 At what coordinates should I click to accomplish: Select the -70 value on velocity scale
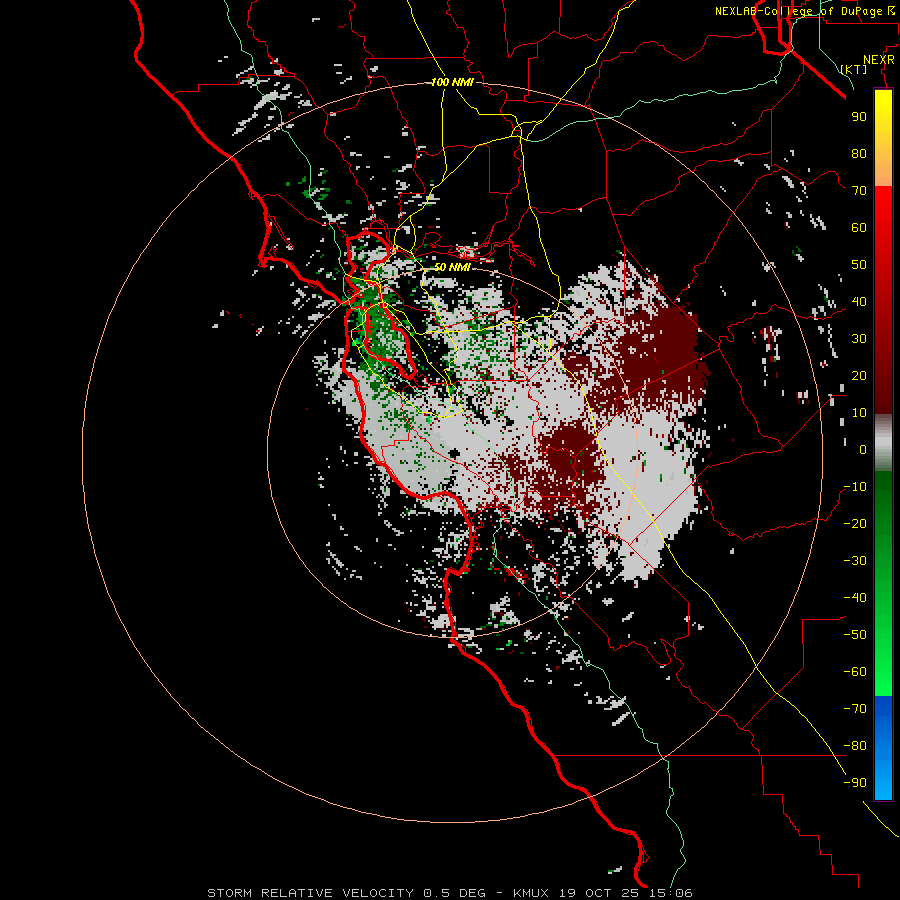855,709
